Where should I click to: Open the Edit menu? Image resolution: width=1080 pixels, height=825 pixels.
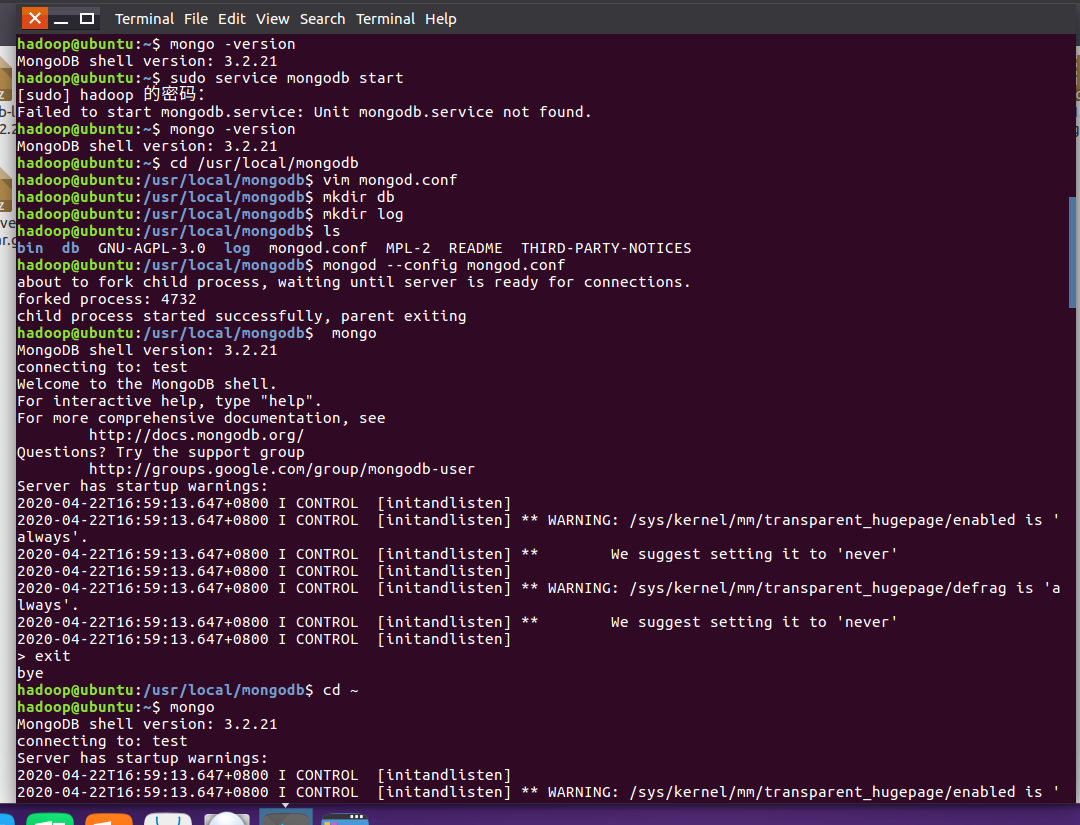coord(231,19)
